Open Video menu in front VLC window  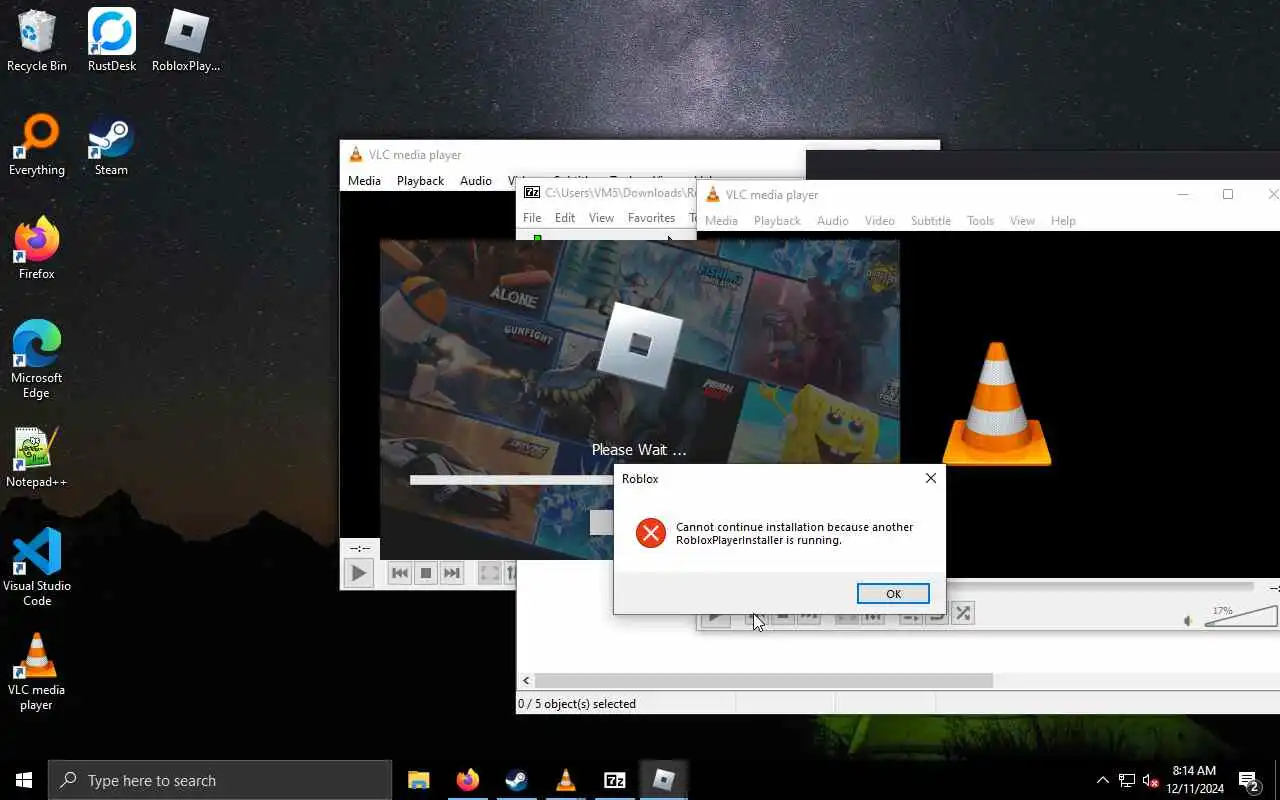tap(880, 221)
